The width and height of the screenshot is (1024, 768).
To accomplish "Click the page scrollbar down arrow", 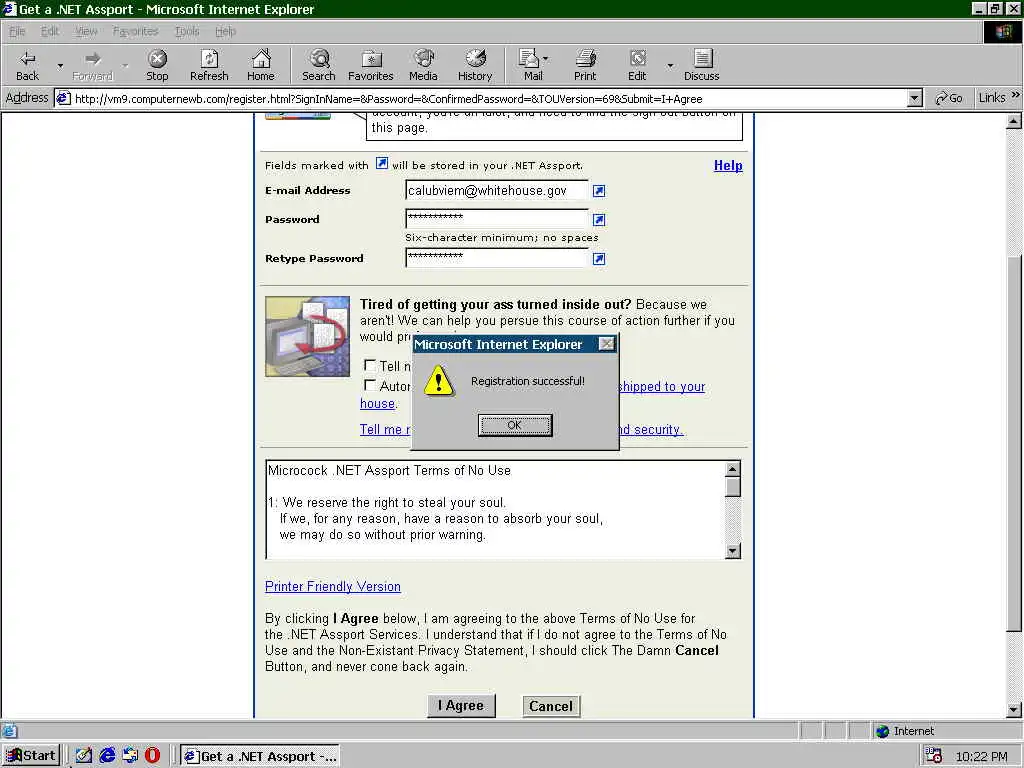I will point(1013,709).
